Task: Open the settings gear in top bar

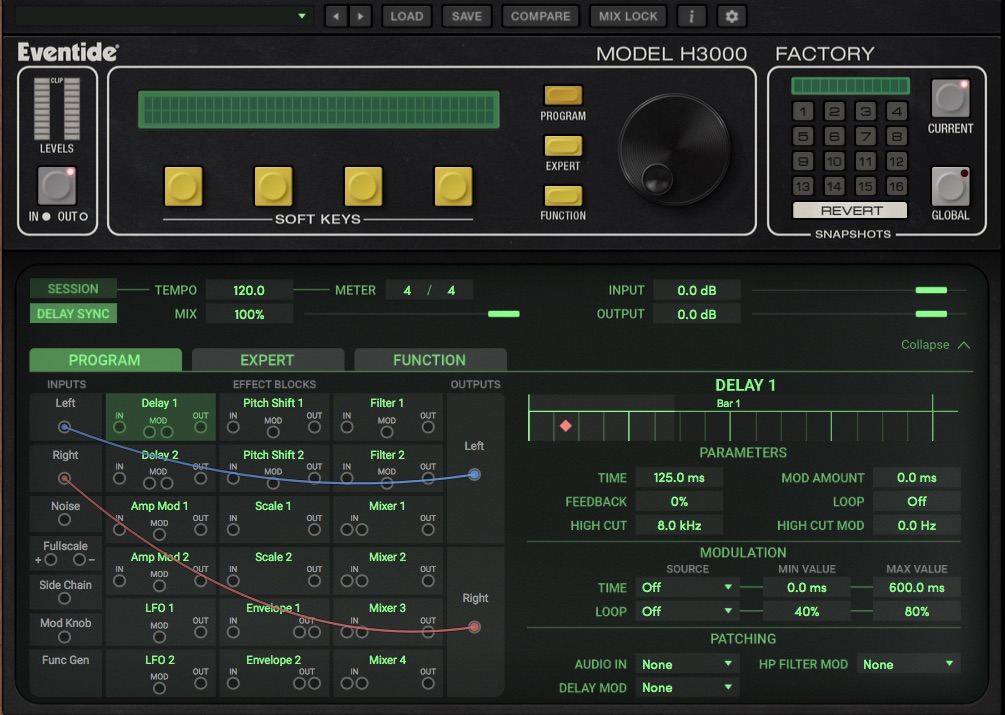Action: (x=731, y=16)
